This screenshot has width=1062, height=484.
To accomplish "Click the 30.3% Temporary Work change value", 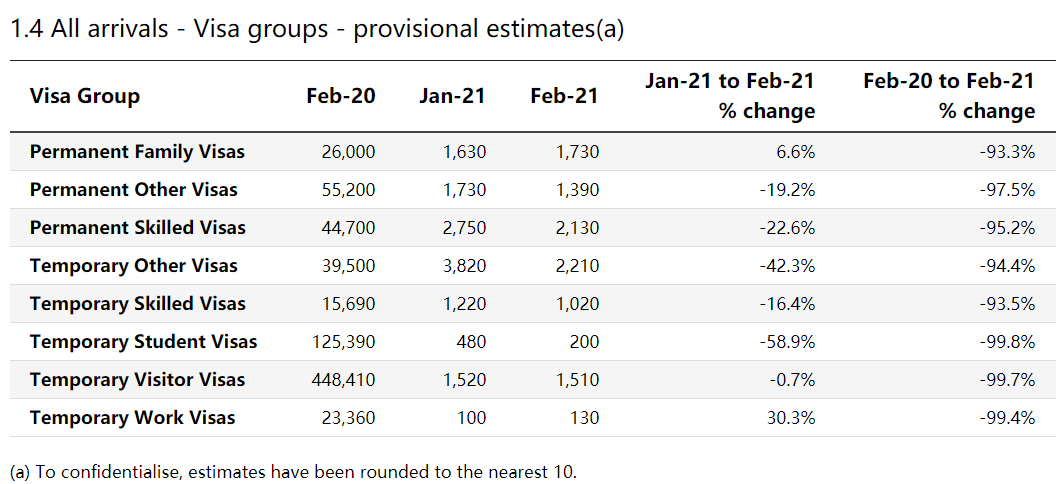I will (791, 418).
